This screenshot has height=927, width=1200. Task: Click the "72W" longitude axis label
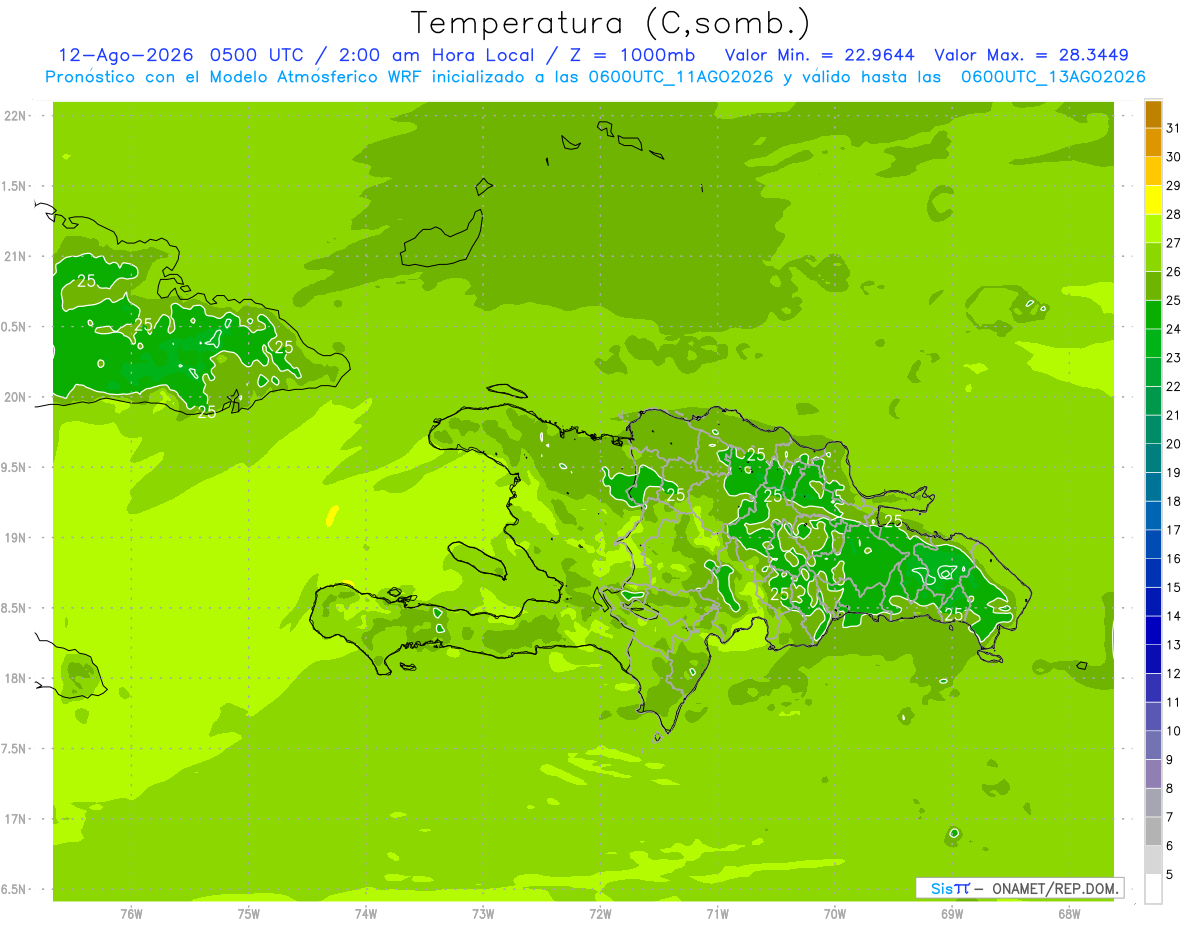click(x=600, y=913)
